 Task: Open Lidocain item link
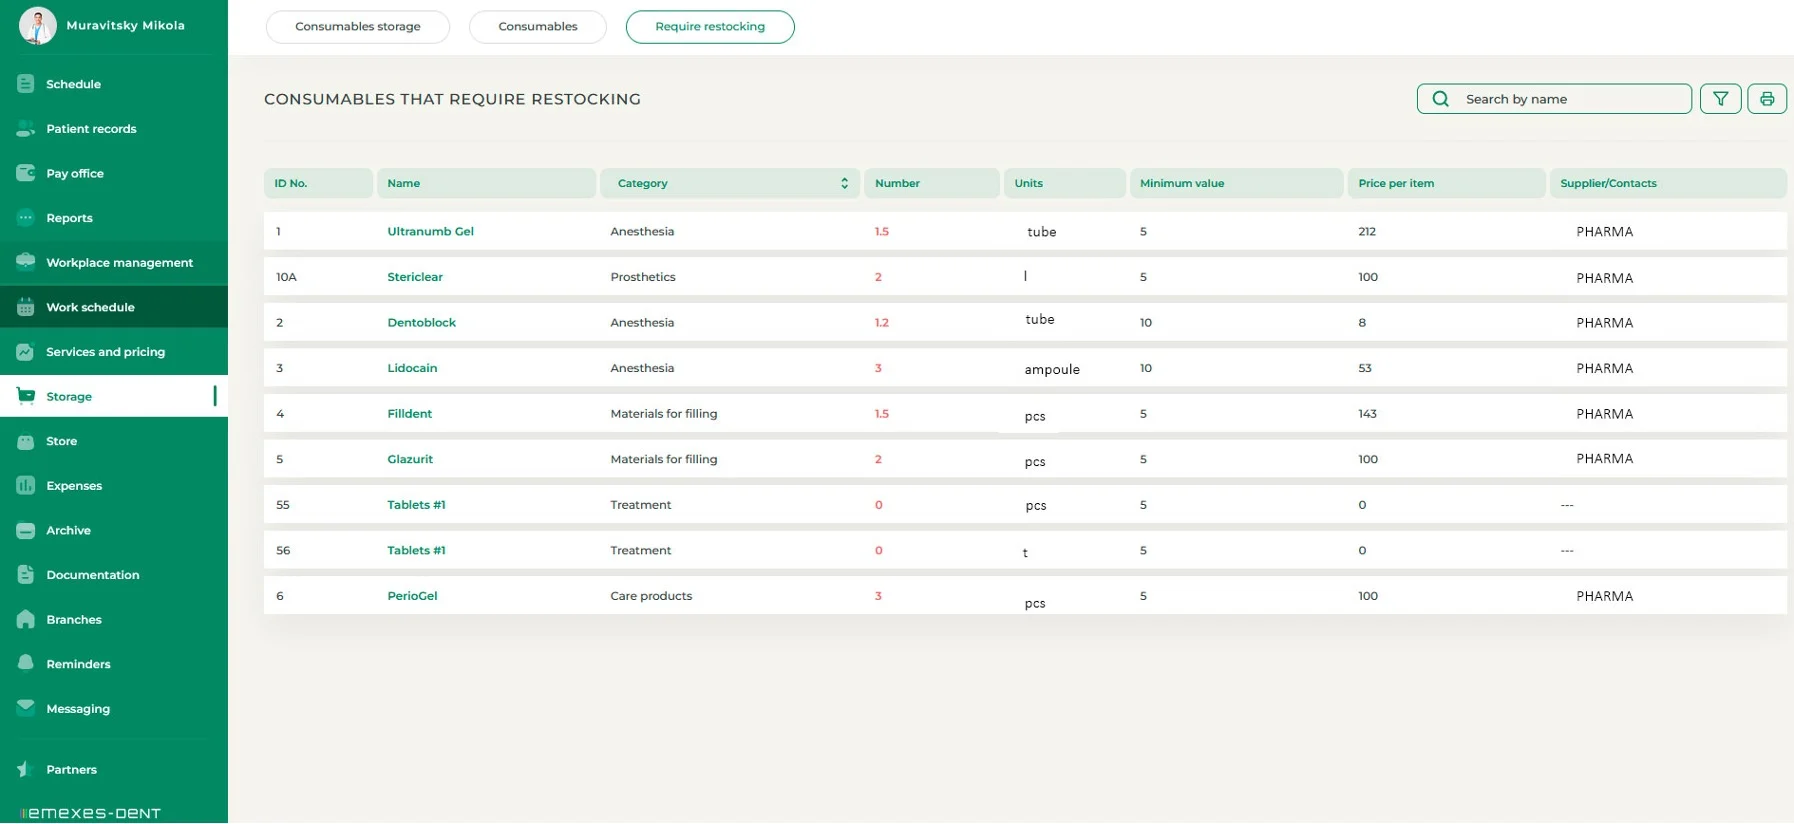click(x=412, y=368)
